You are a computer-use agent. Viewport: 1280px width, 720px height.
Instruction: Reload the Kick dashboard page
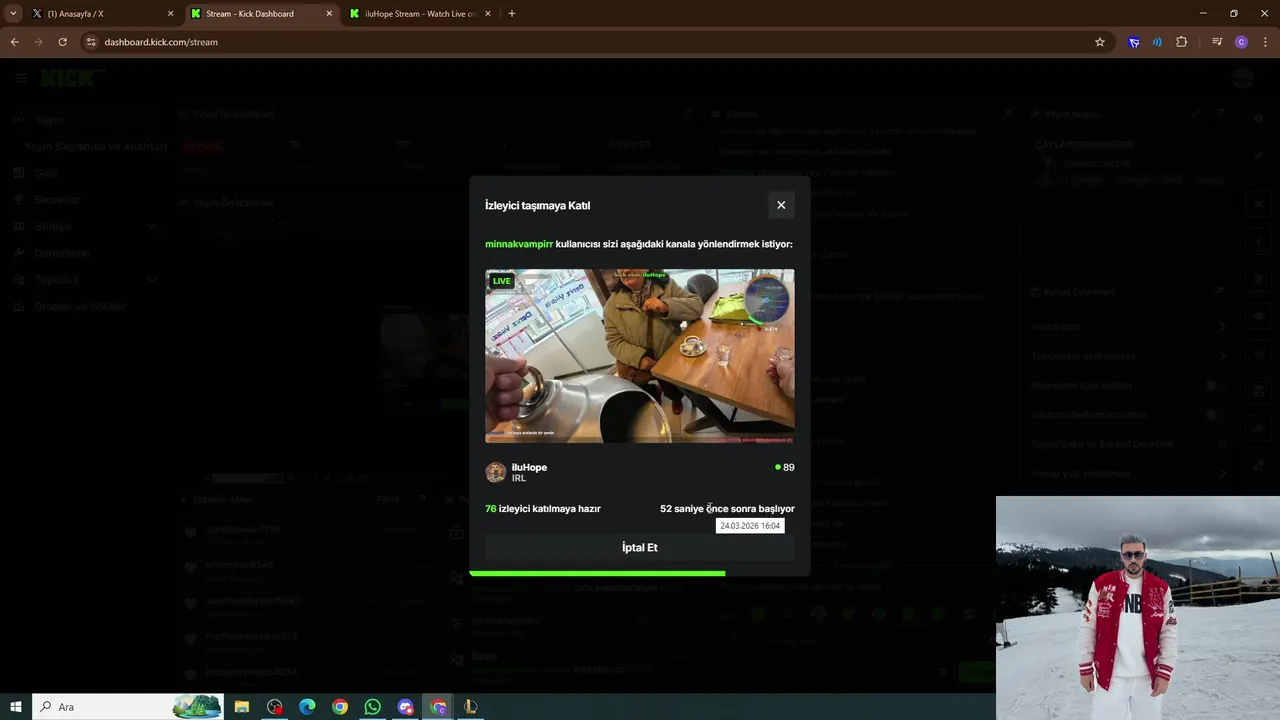(x=62, y=42)
